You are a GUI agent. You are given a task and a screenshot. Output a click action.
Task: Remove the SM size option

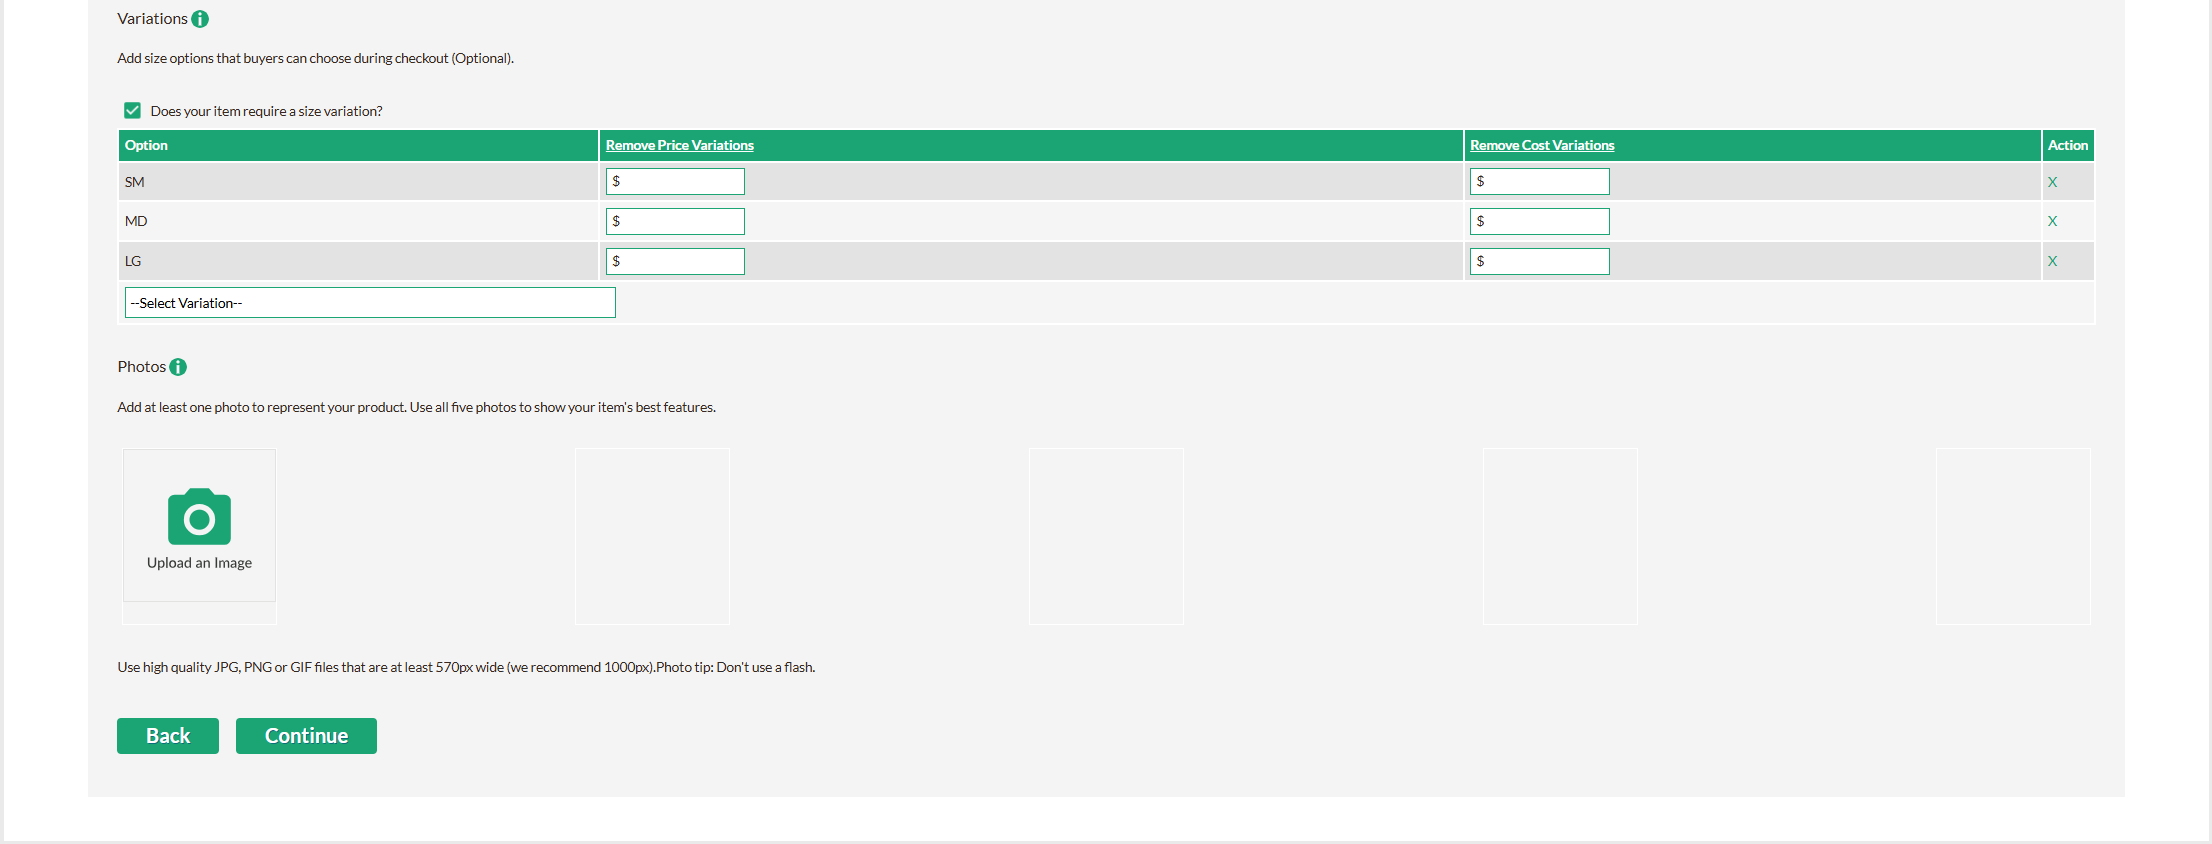[x=2052, y=182]
